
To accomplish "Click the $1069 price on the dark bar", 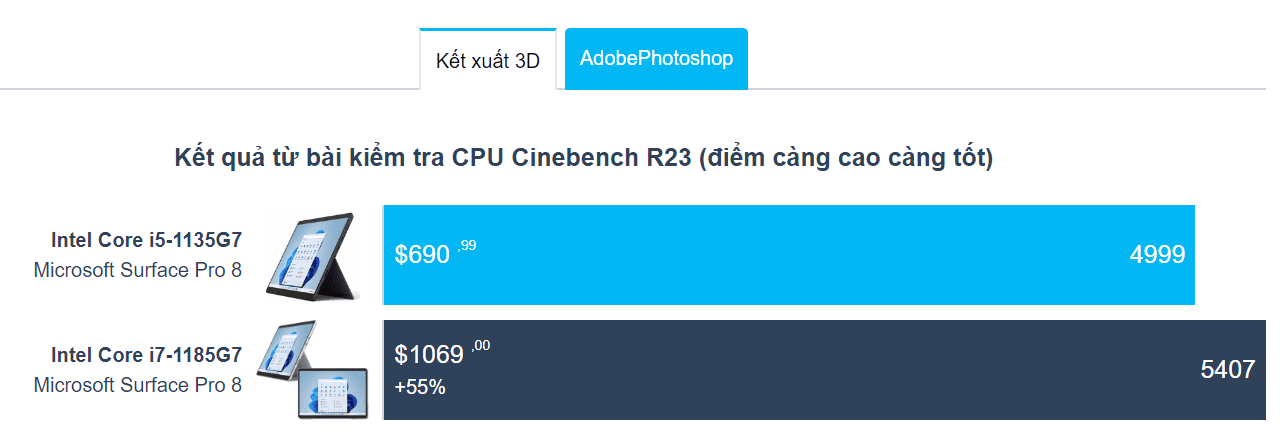I will [429, 355].
